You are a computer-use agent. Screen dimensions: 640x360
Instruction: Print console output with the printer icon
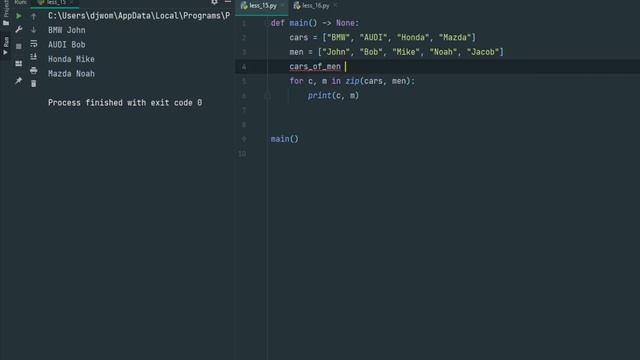(x=34, y=70)
